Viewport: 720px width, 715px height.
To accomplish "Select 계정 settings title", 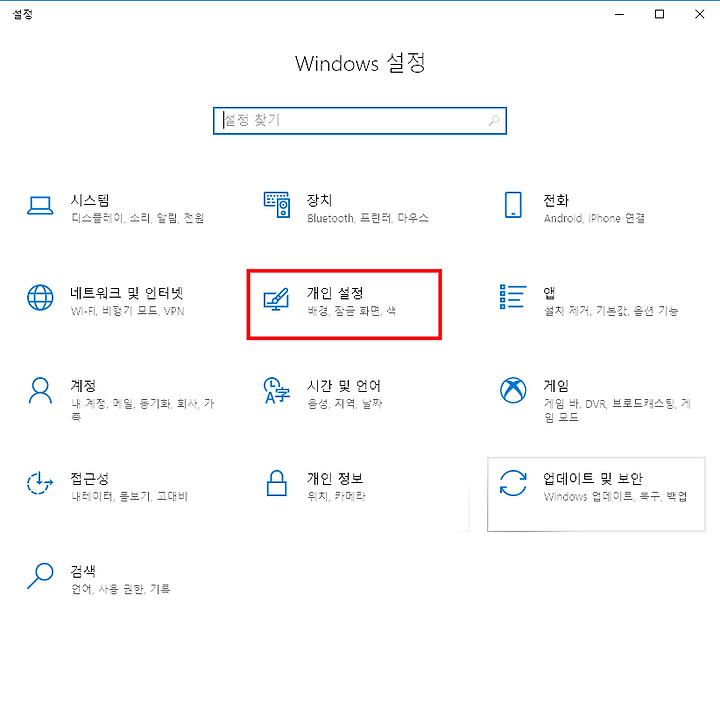I will click(83, 386).
